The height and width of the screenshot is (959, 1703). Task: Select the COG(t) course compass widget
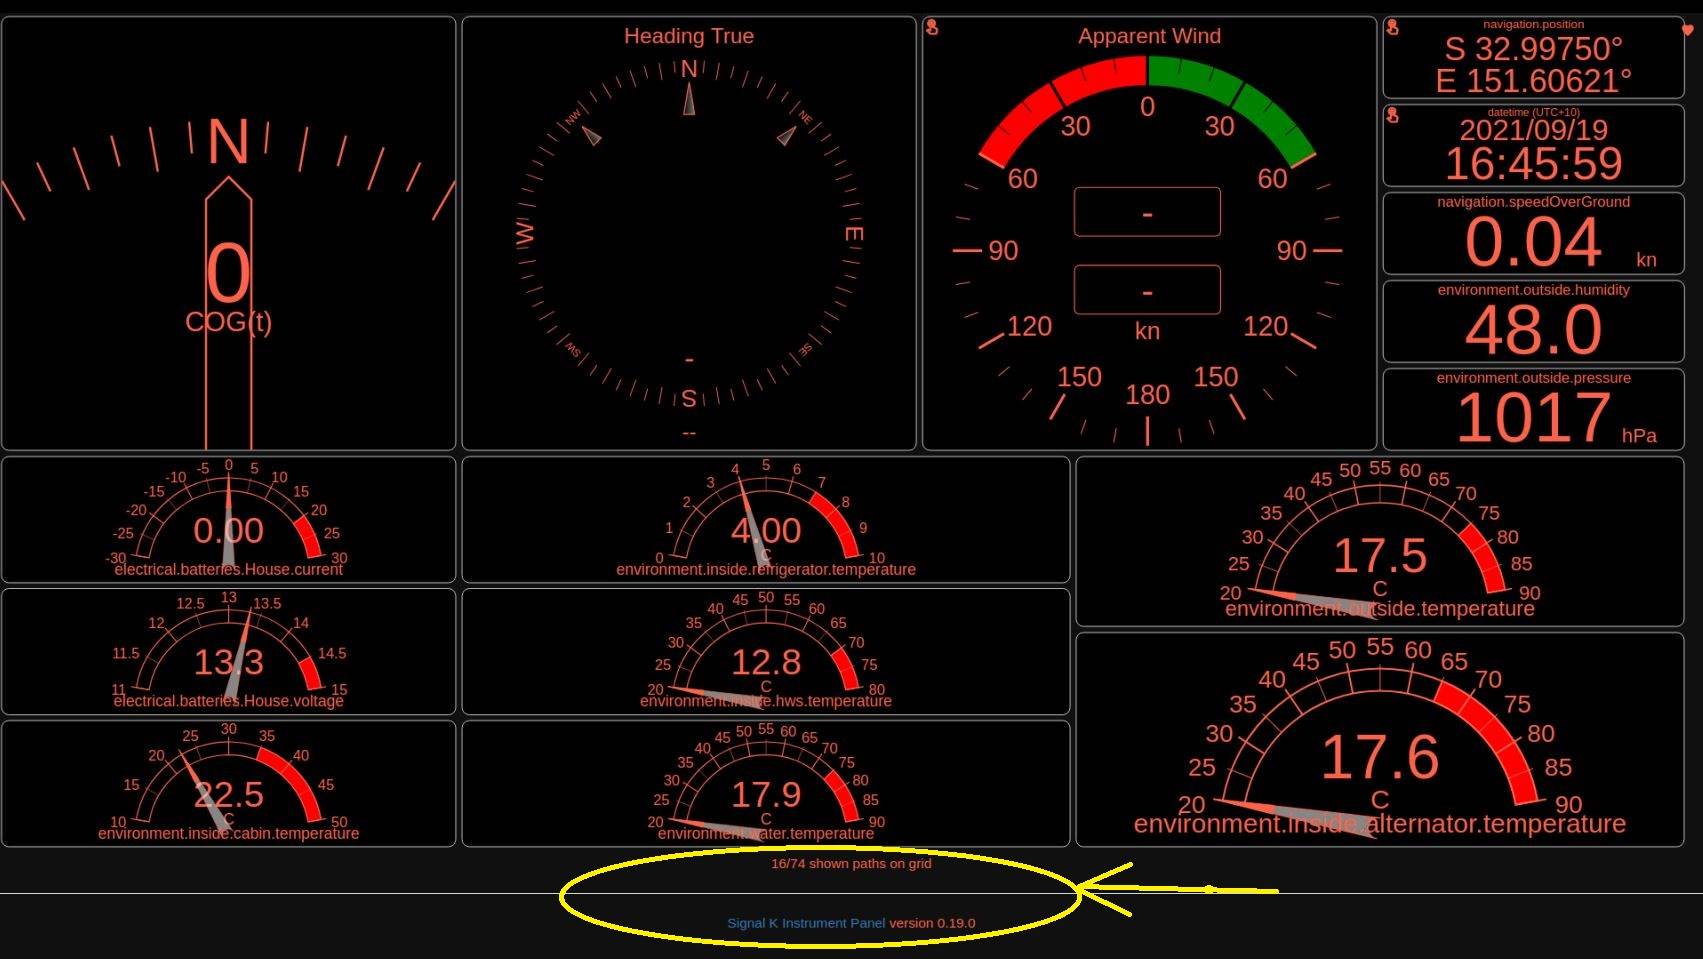click(228, 233)
